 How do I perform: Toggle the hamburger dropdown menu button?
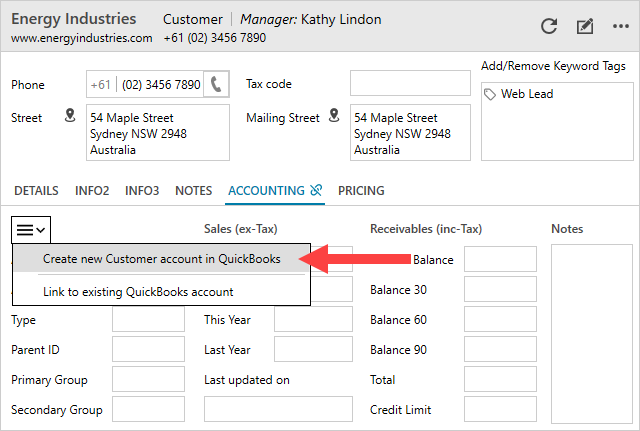[x=31, y=229]
